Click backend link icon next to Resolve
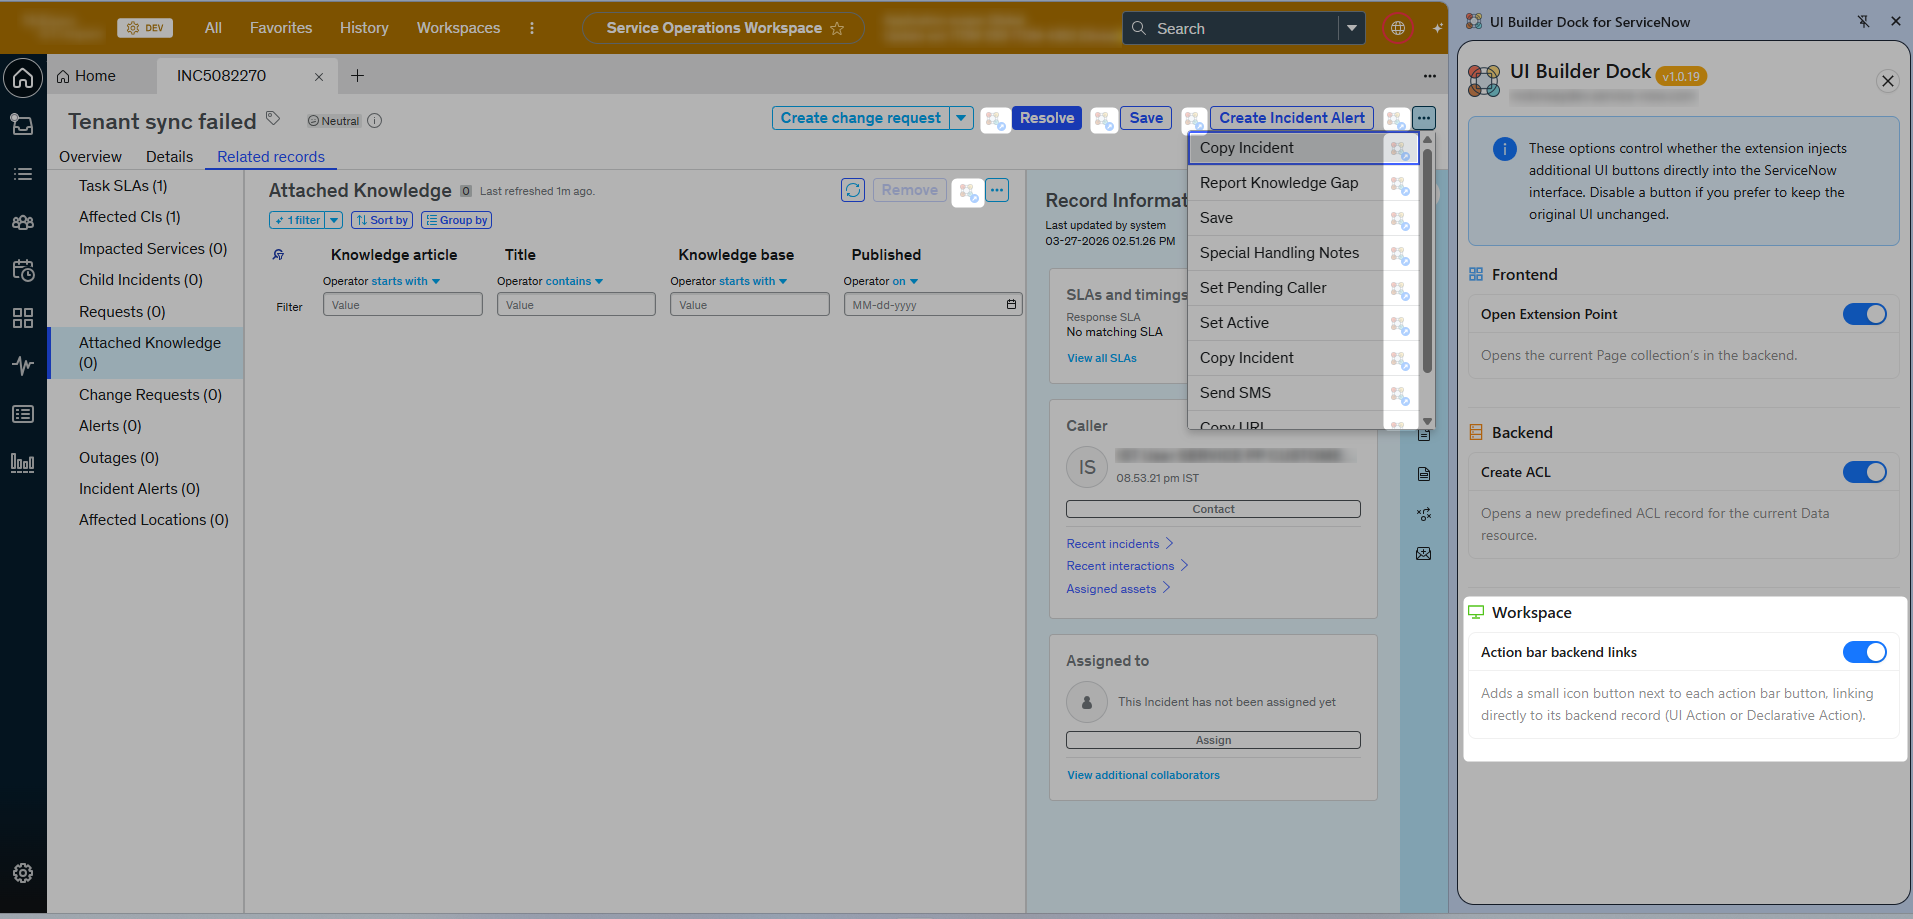 tap(995, 120)
